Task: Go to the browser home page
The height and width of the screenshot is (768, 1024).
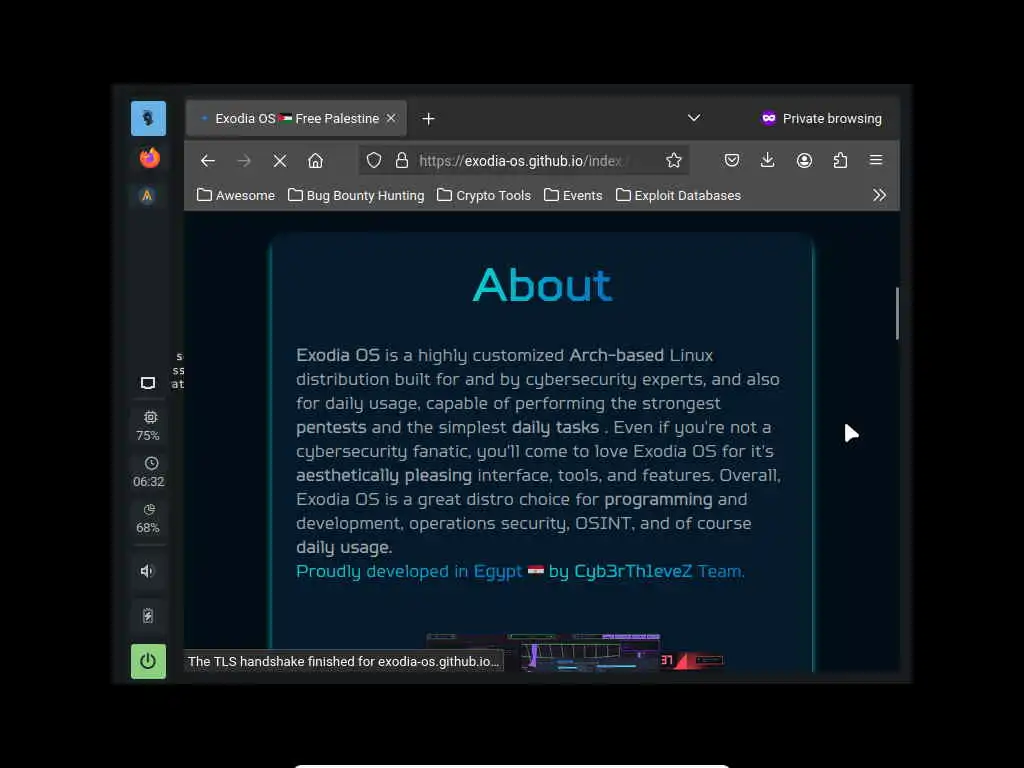Action: (315, 161)
